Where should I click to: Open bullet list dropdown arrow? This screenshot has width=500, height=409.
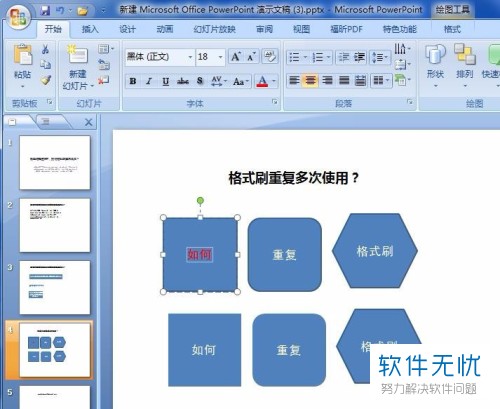305,57
